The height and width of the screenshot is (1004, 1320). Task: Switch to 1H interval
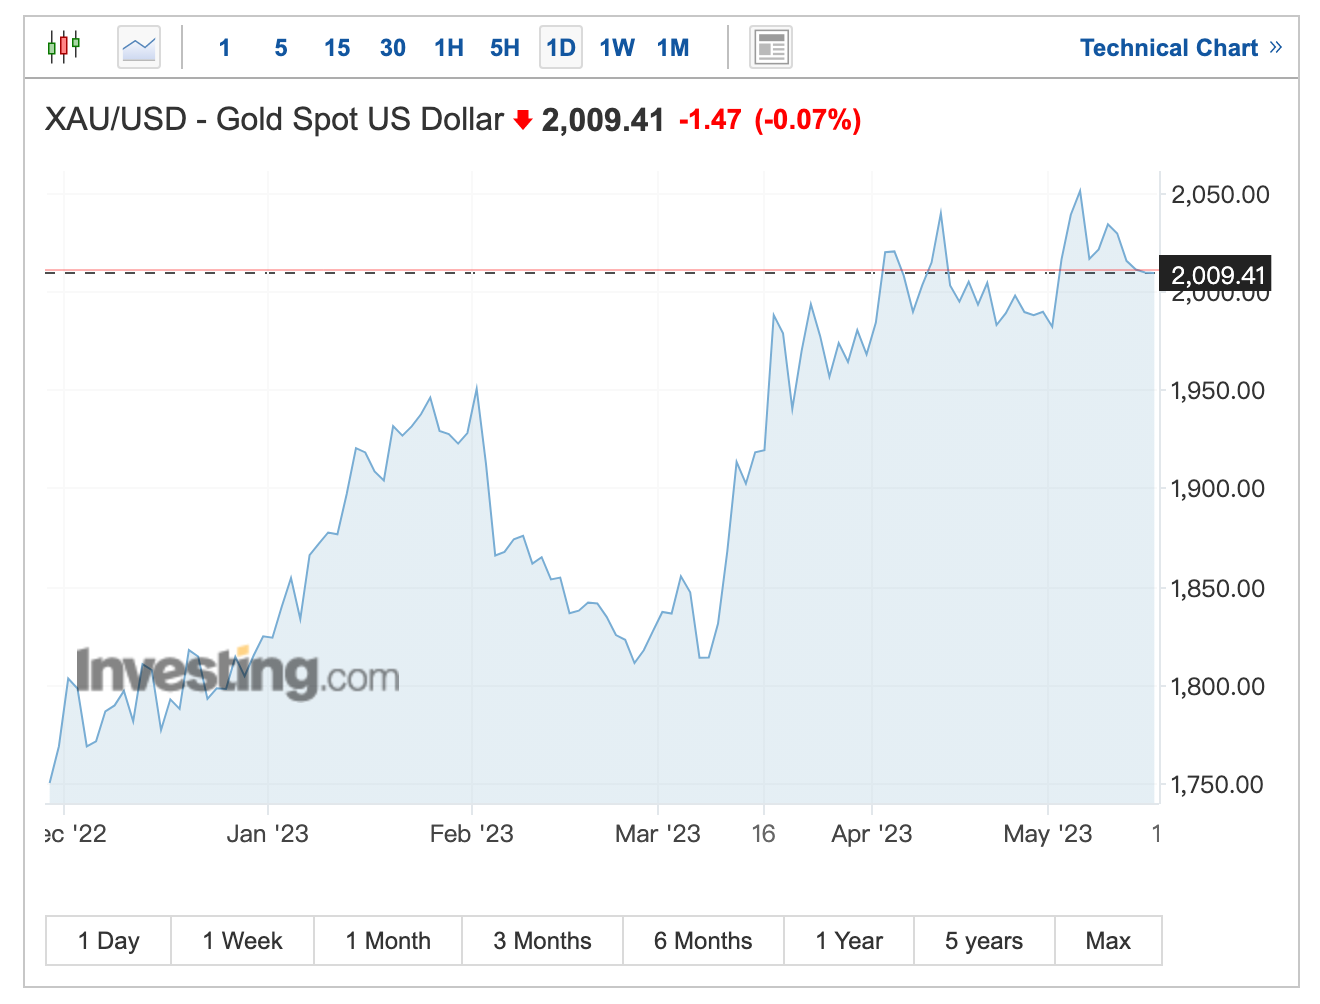[x=449, y=48]
